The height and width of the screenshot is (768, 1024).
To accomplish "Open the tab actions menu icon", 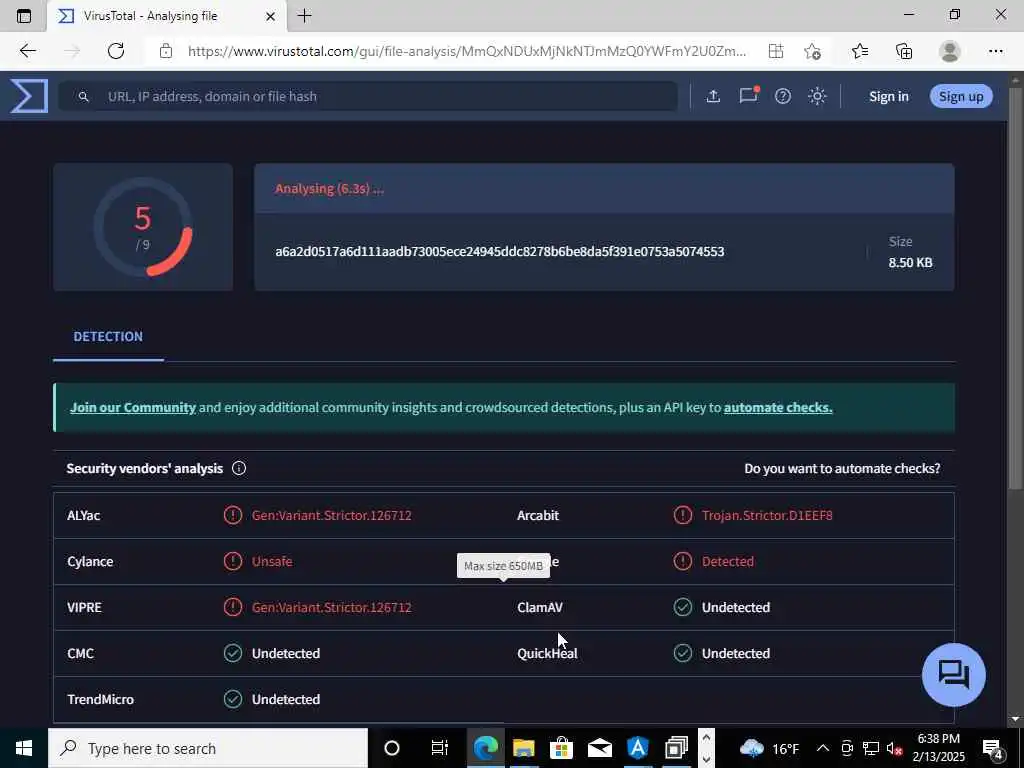I will pyautogui.click(x=24, y=16).
